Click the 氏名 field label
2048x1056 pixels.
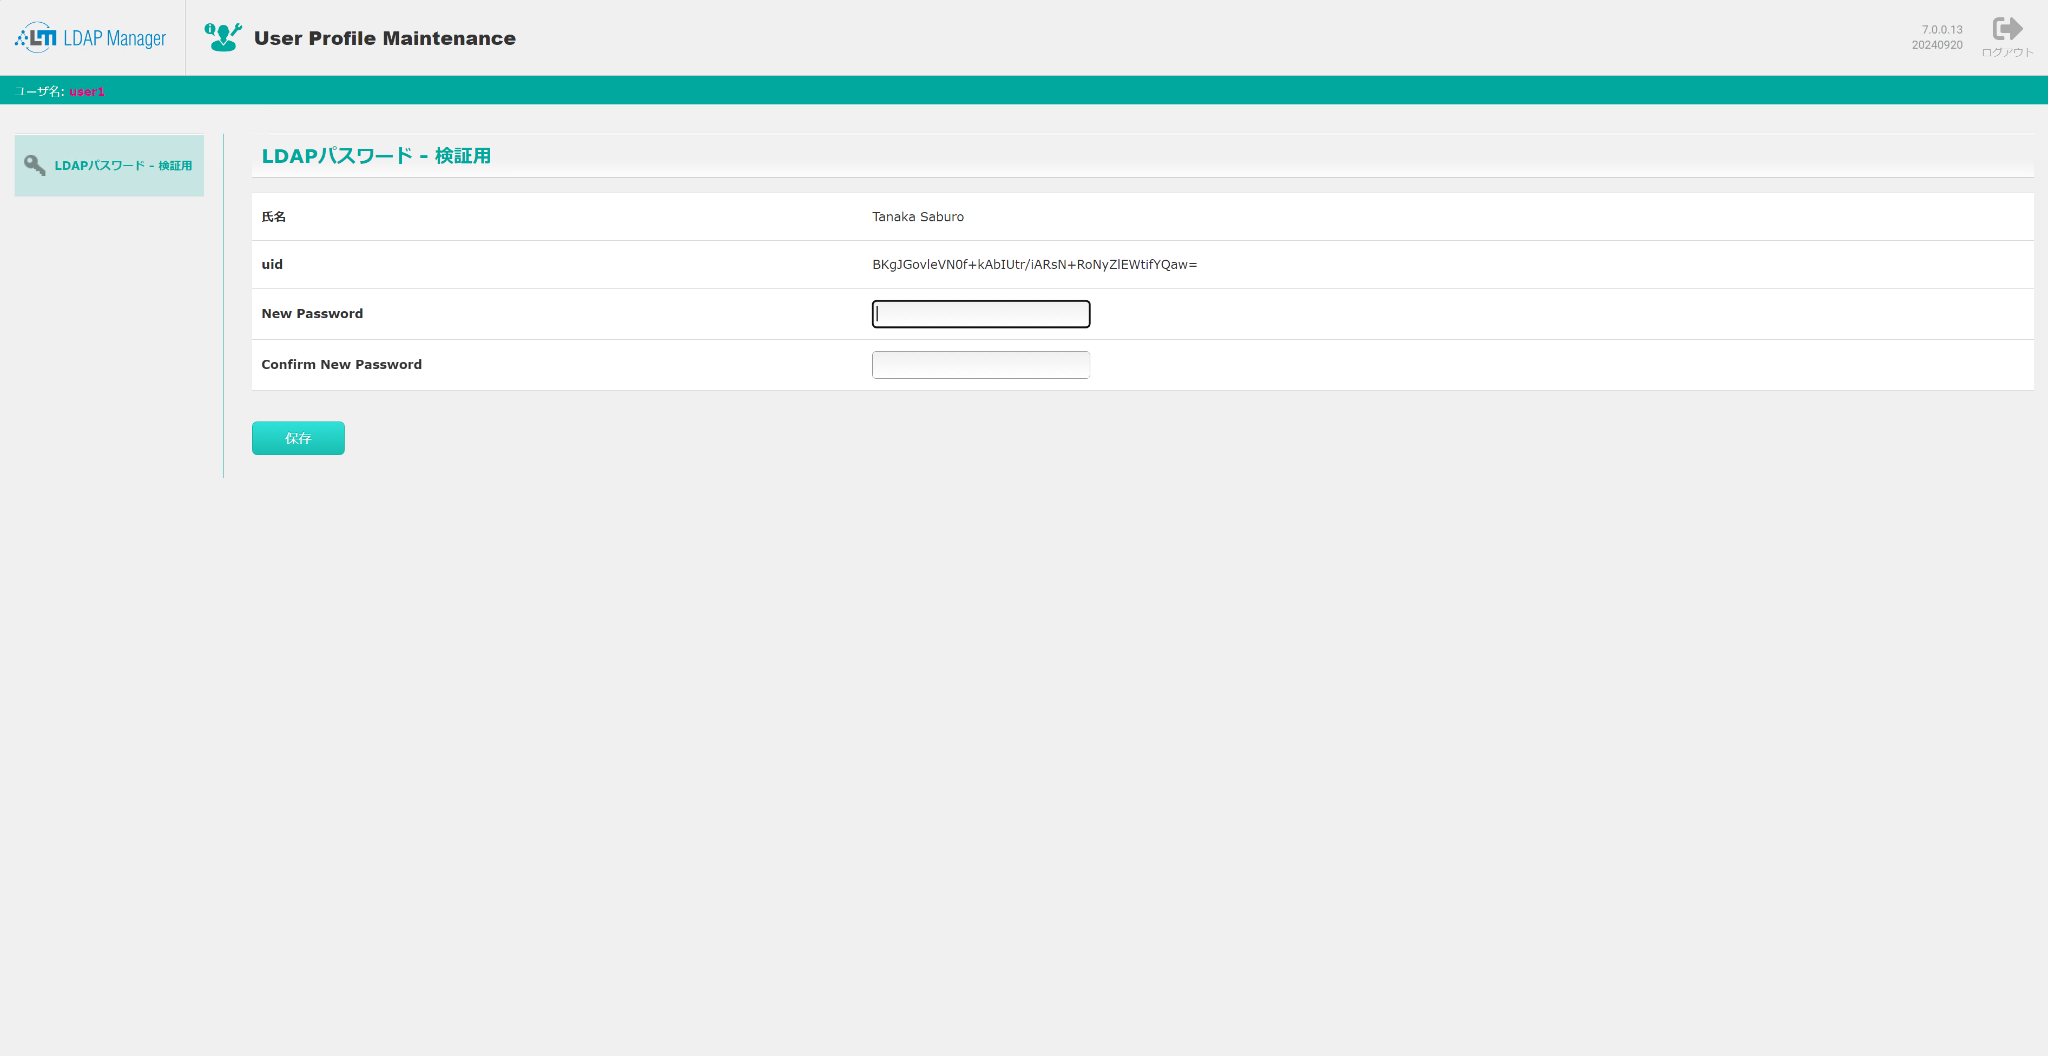[x=273, y=217]
